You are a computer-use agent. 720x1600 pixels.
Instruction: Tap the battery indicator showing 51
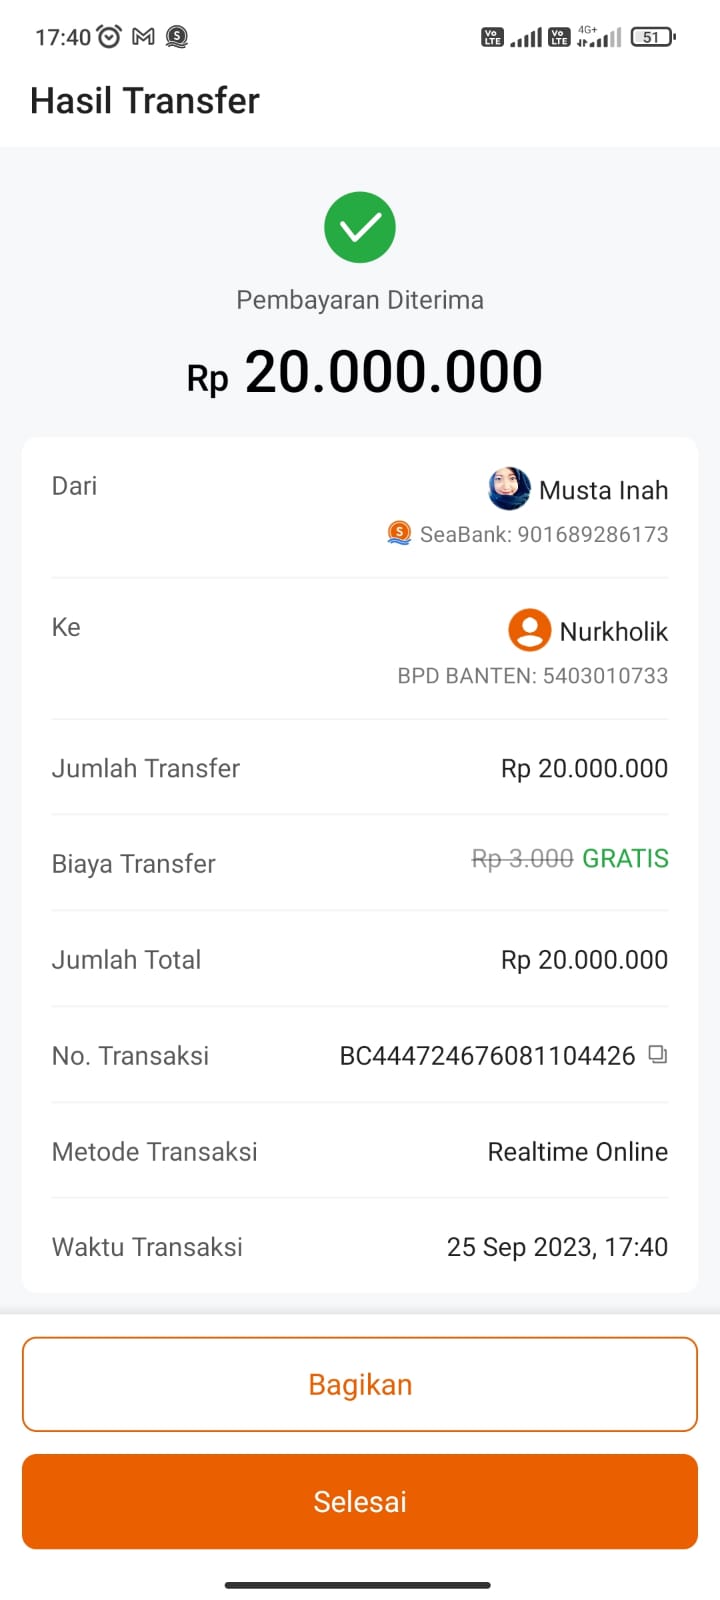(652, 37)
